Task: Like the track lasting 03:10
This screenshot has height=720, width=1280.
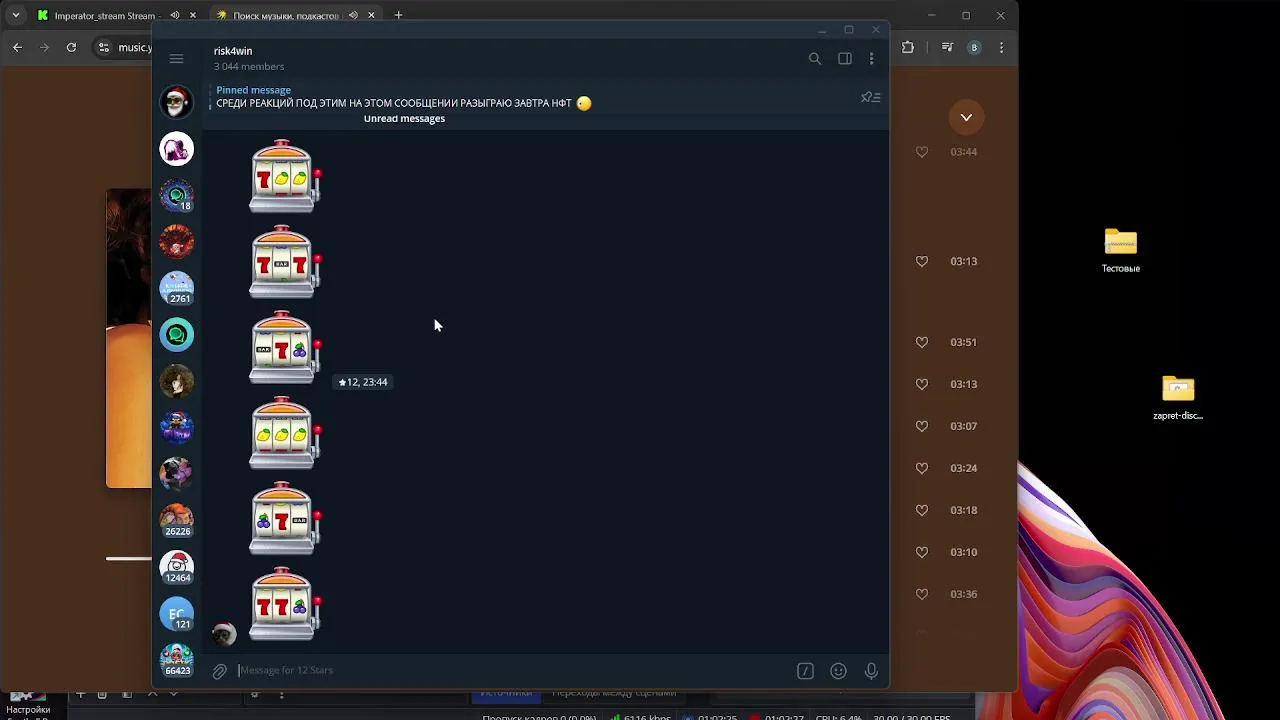Action: click(x=922, y=552)
